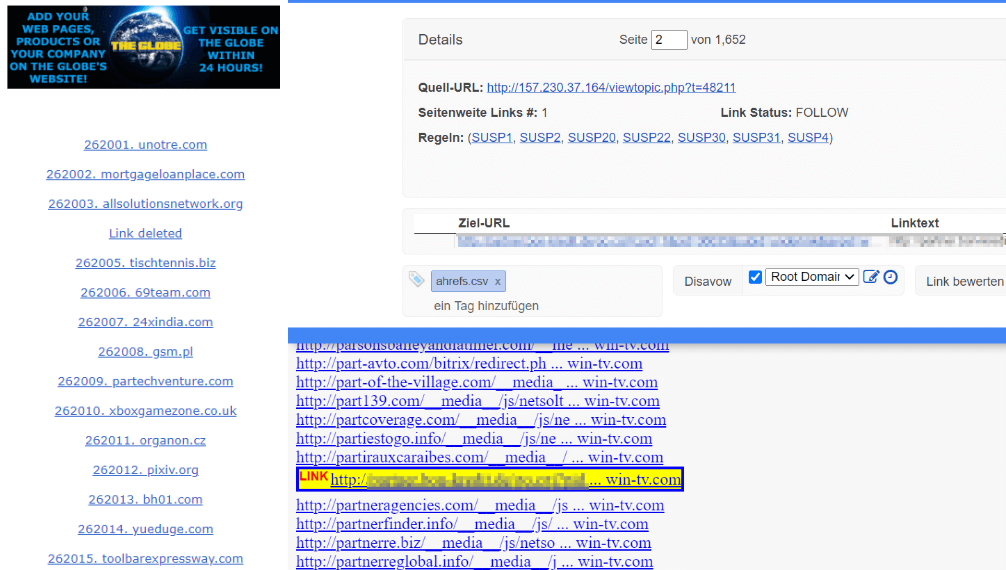The height and width of the screenshot is (570, 1006).
Task: Open the Quell-URL viewtopic.php link
Action: click(611, 87)
